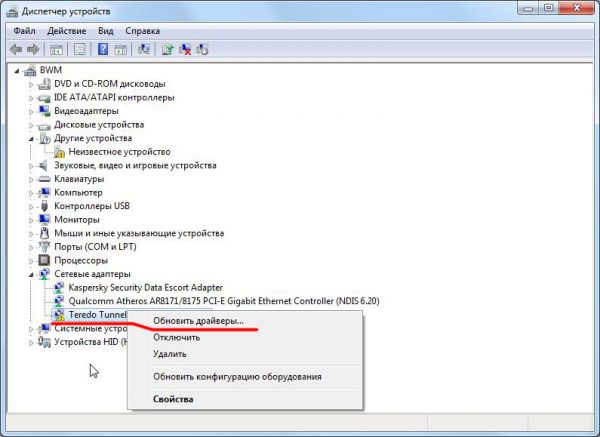The image size is (600, 437).
Task: Click the action pane toolbar icon after Help
Action: (121, 49)
